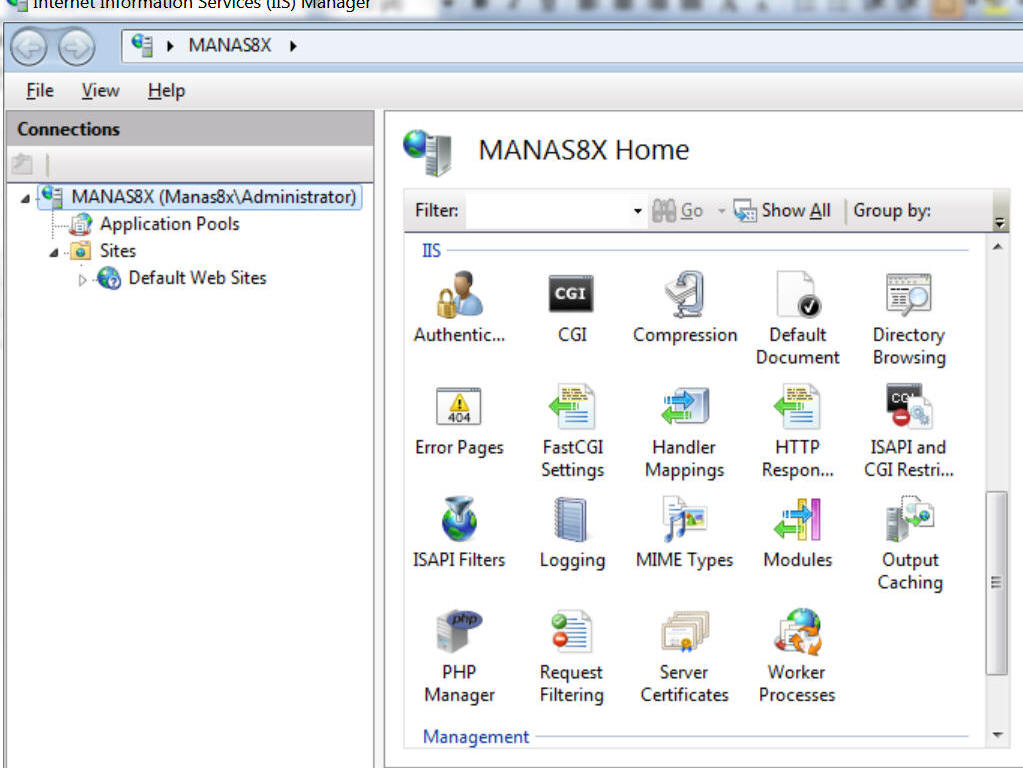
Task: Click the server icon in address bar
Action: click(x=142, y=46)
